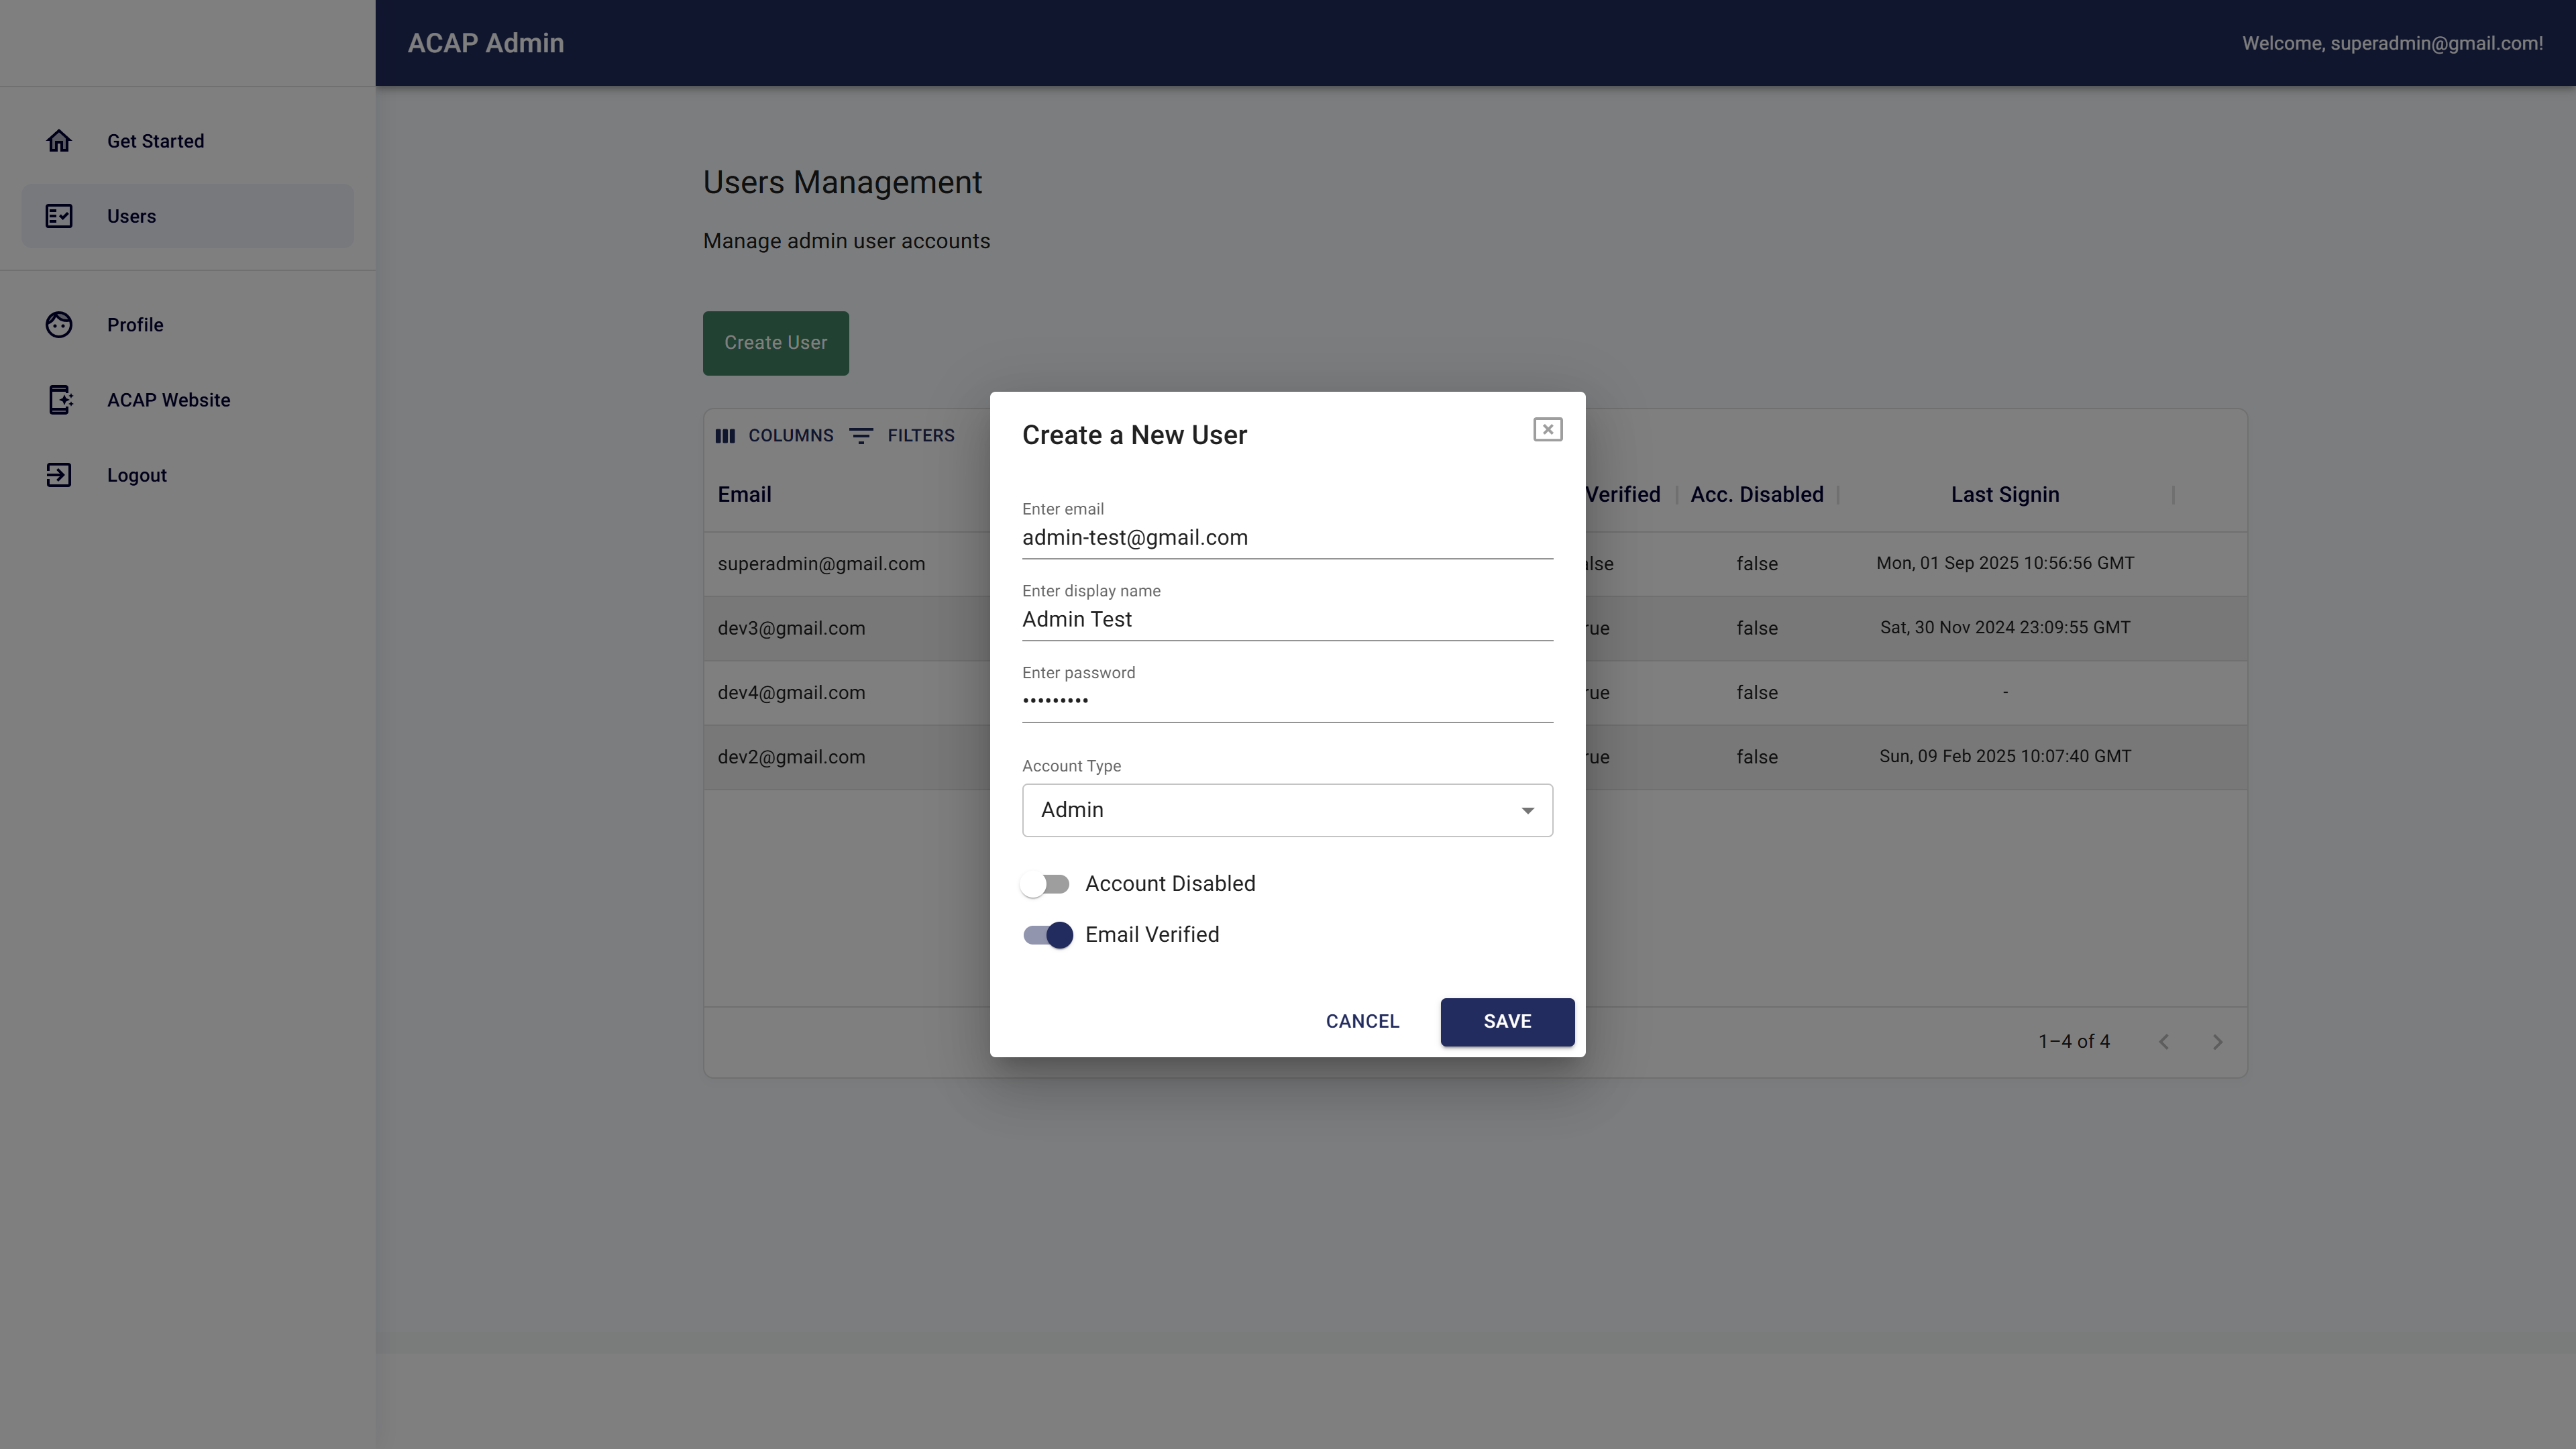Click the dropdown arrow beside Admin
Viewport: 2576px width, 1449px height.
1527,810
